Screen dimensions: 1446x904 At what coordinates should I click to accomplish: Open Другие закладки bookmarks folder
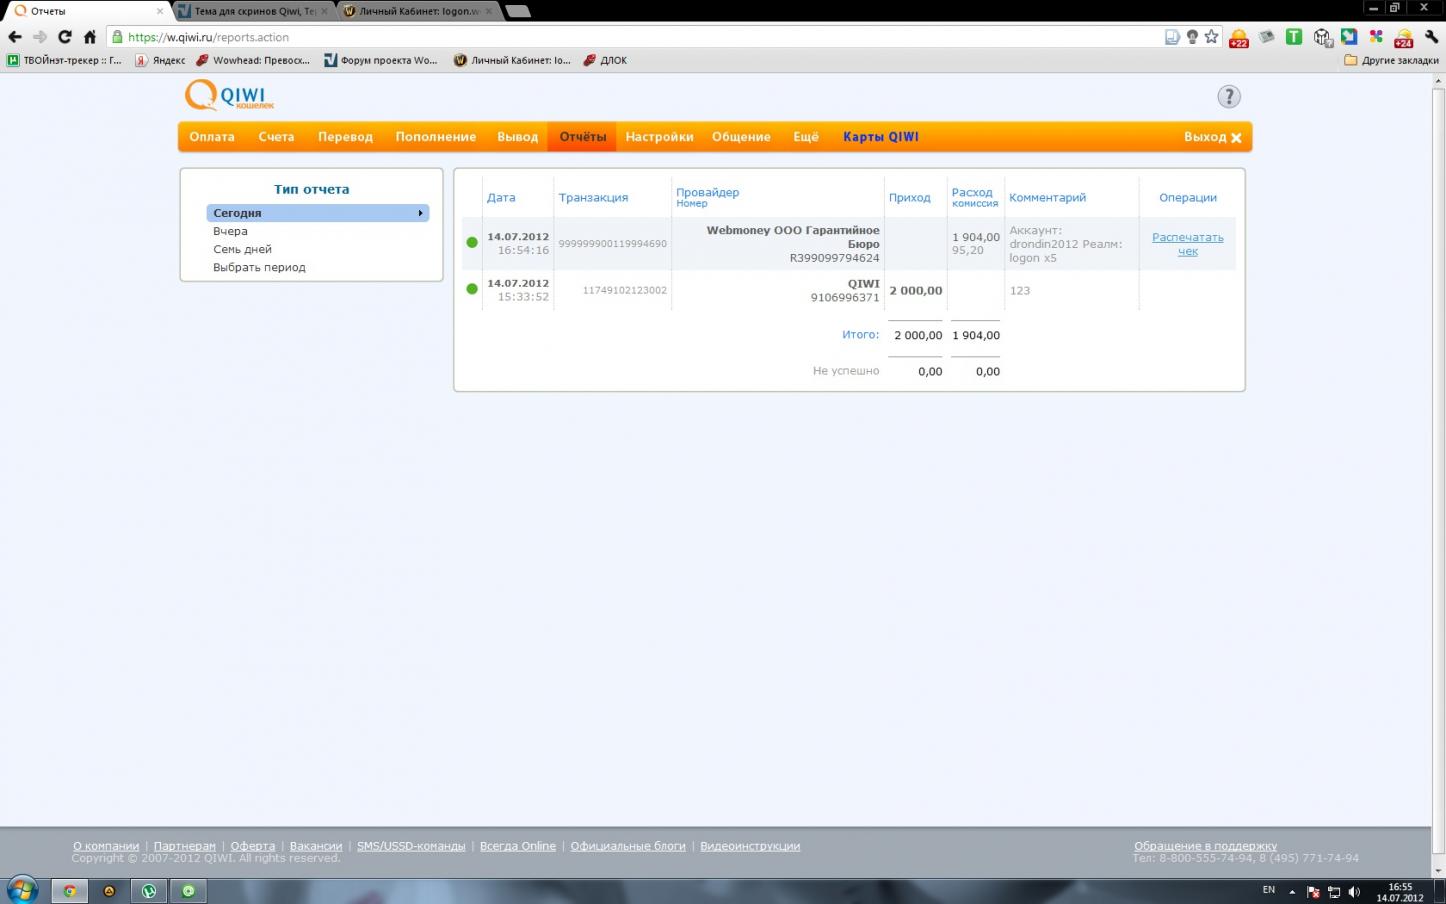pos(1391,60)
